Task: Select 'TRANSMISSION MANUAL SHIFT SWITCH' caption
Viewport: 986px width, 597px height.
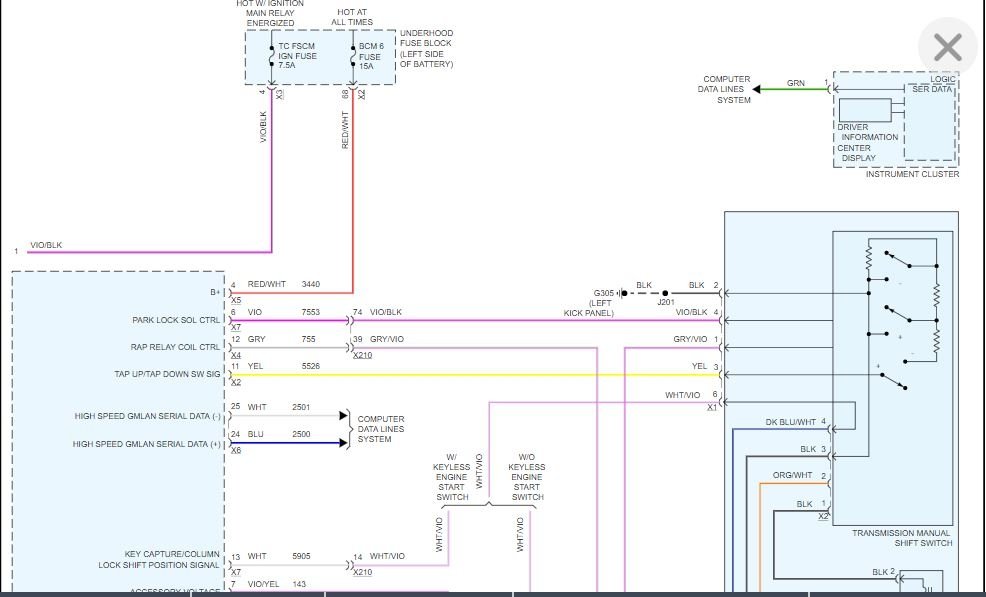Action: tap(902, 538)
